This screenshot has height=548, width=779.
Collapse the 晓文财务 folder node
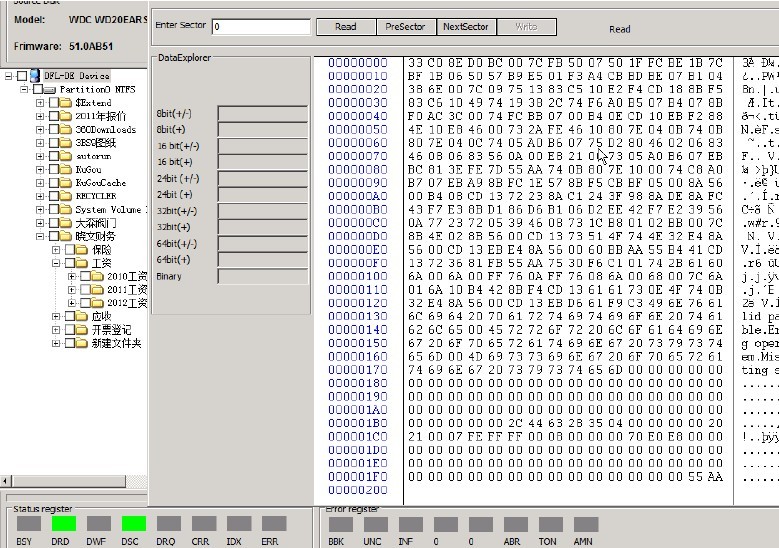click(40, 236)
